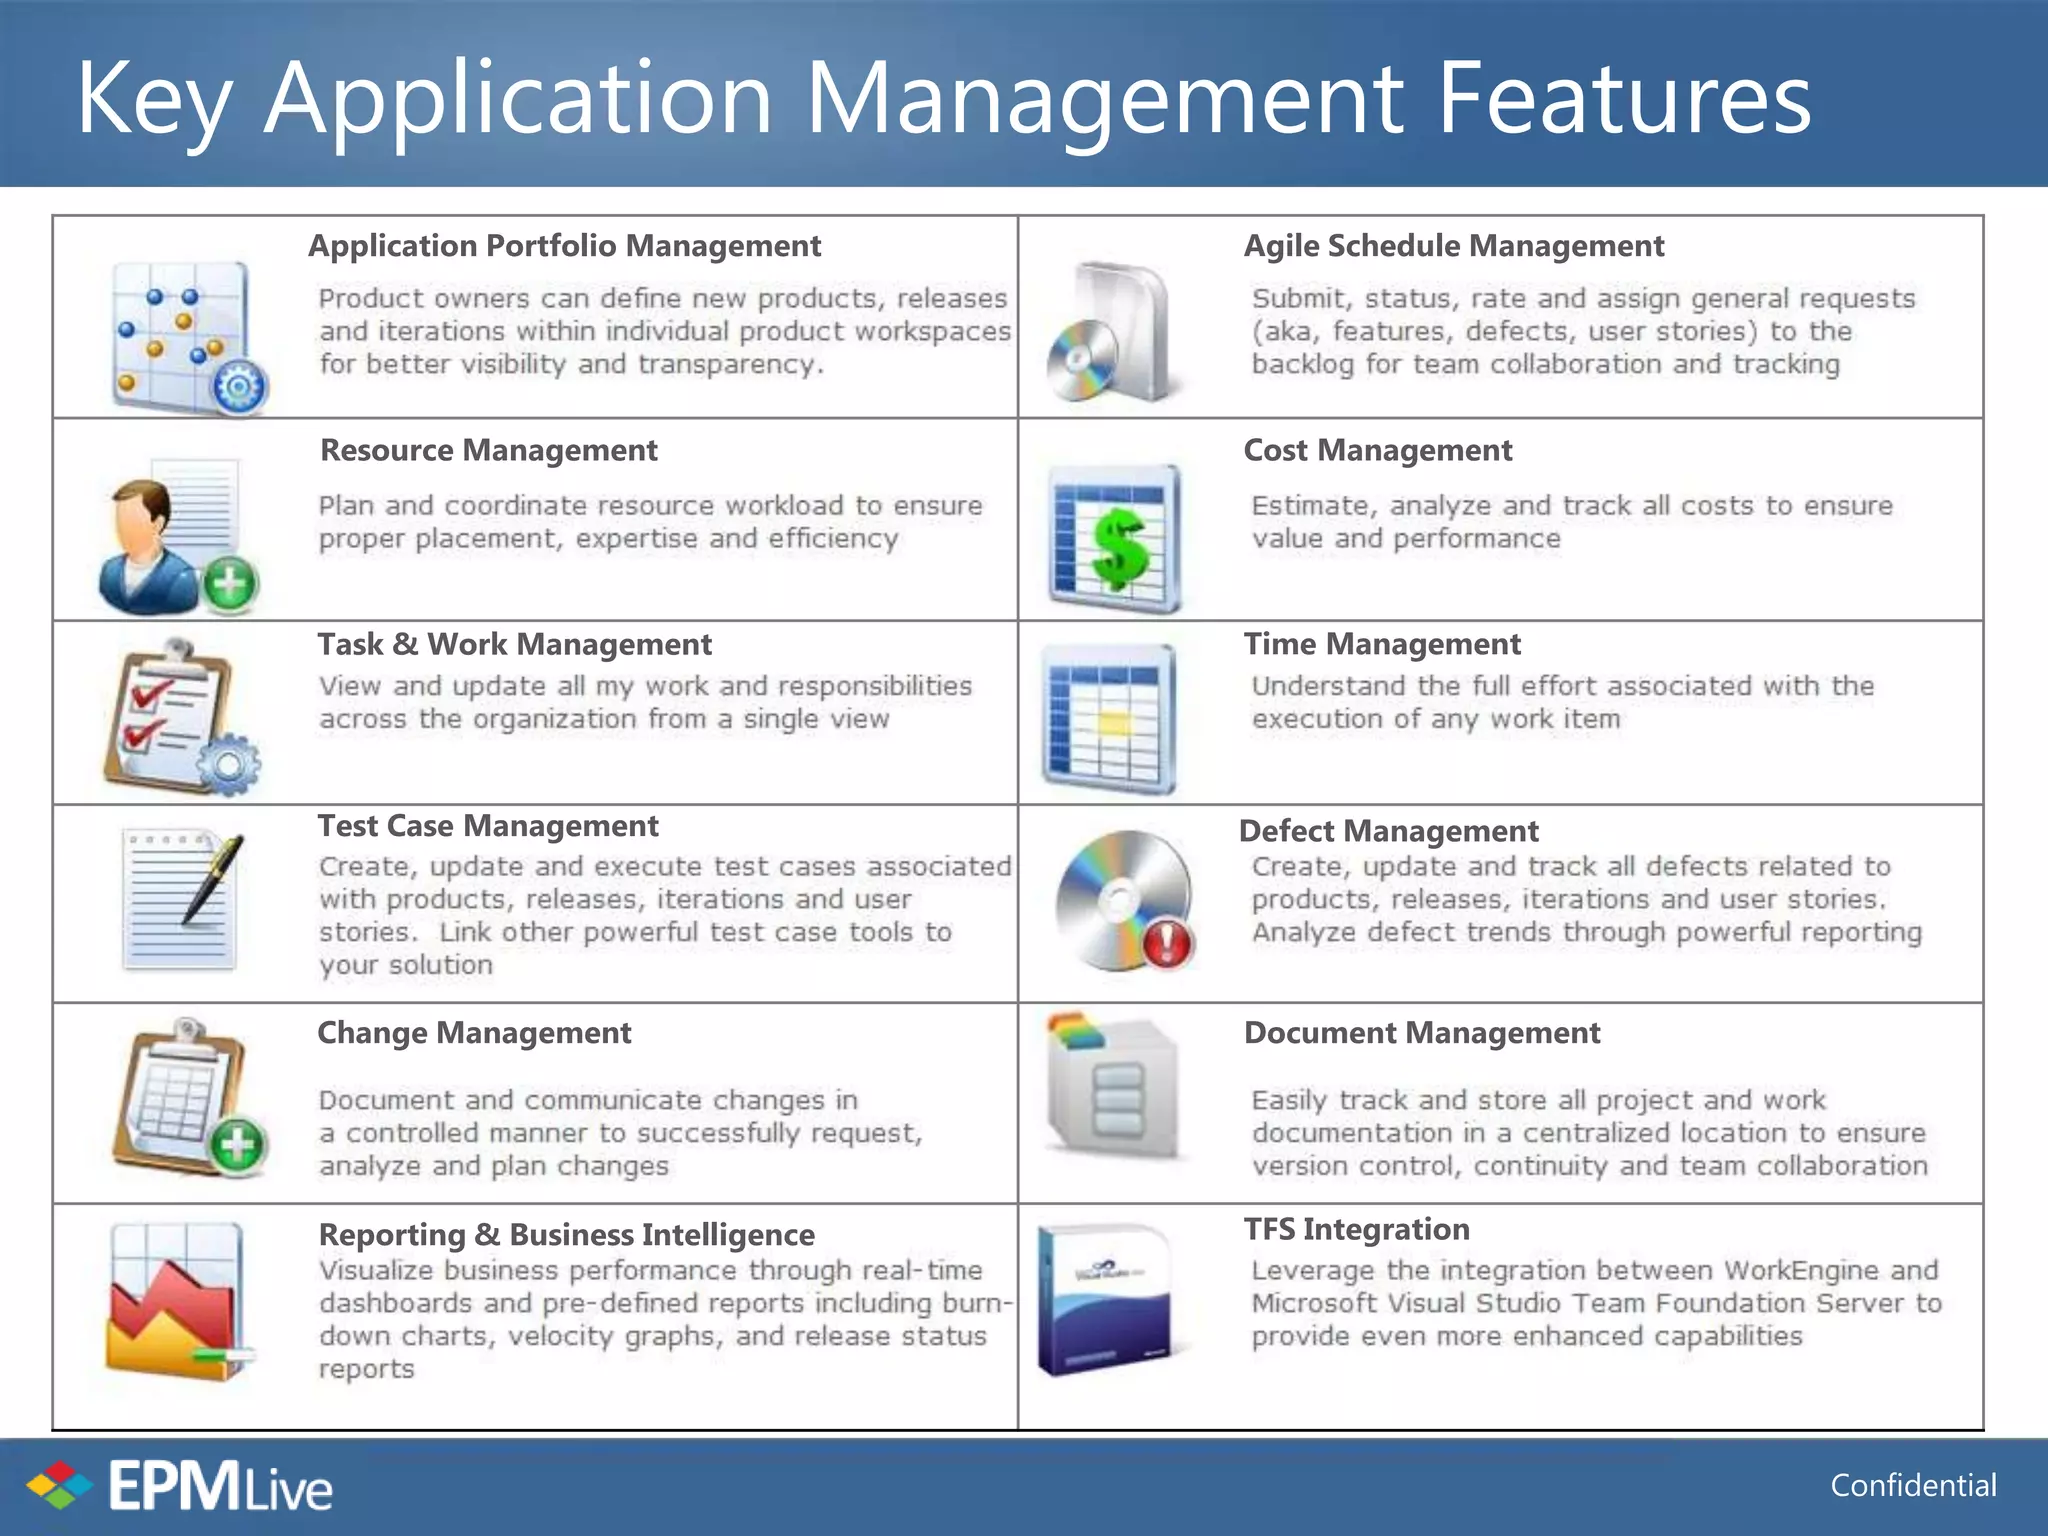Click the EPM Live logo

pos(180,1486)
